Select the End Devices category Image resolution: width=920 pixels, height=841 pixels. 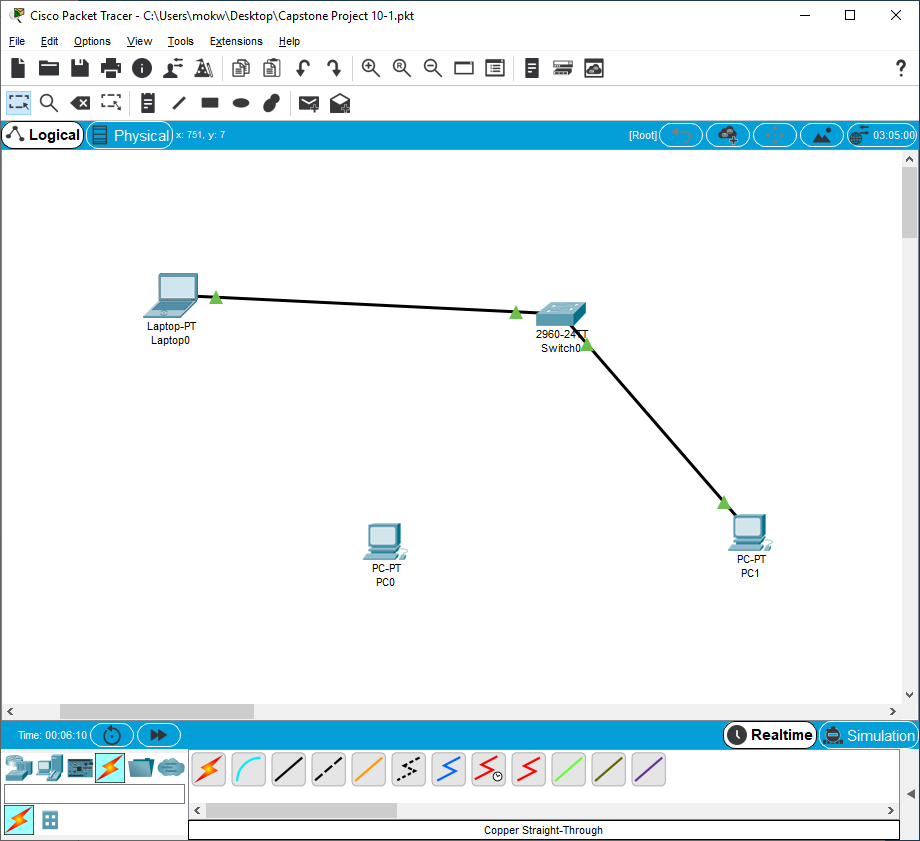click(50, 768)
